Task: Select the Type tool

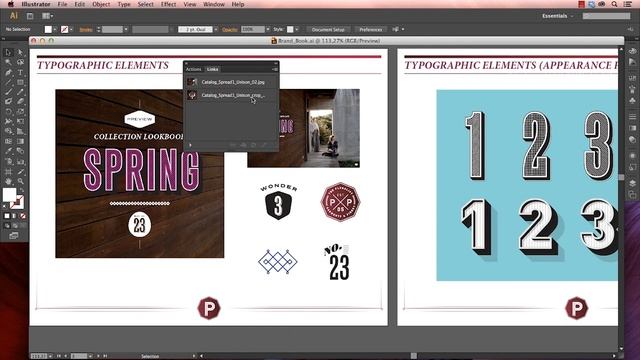Action: click(x=20, y=72)
